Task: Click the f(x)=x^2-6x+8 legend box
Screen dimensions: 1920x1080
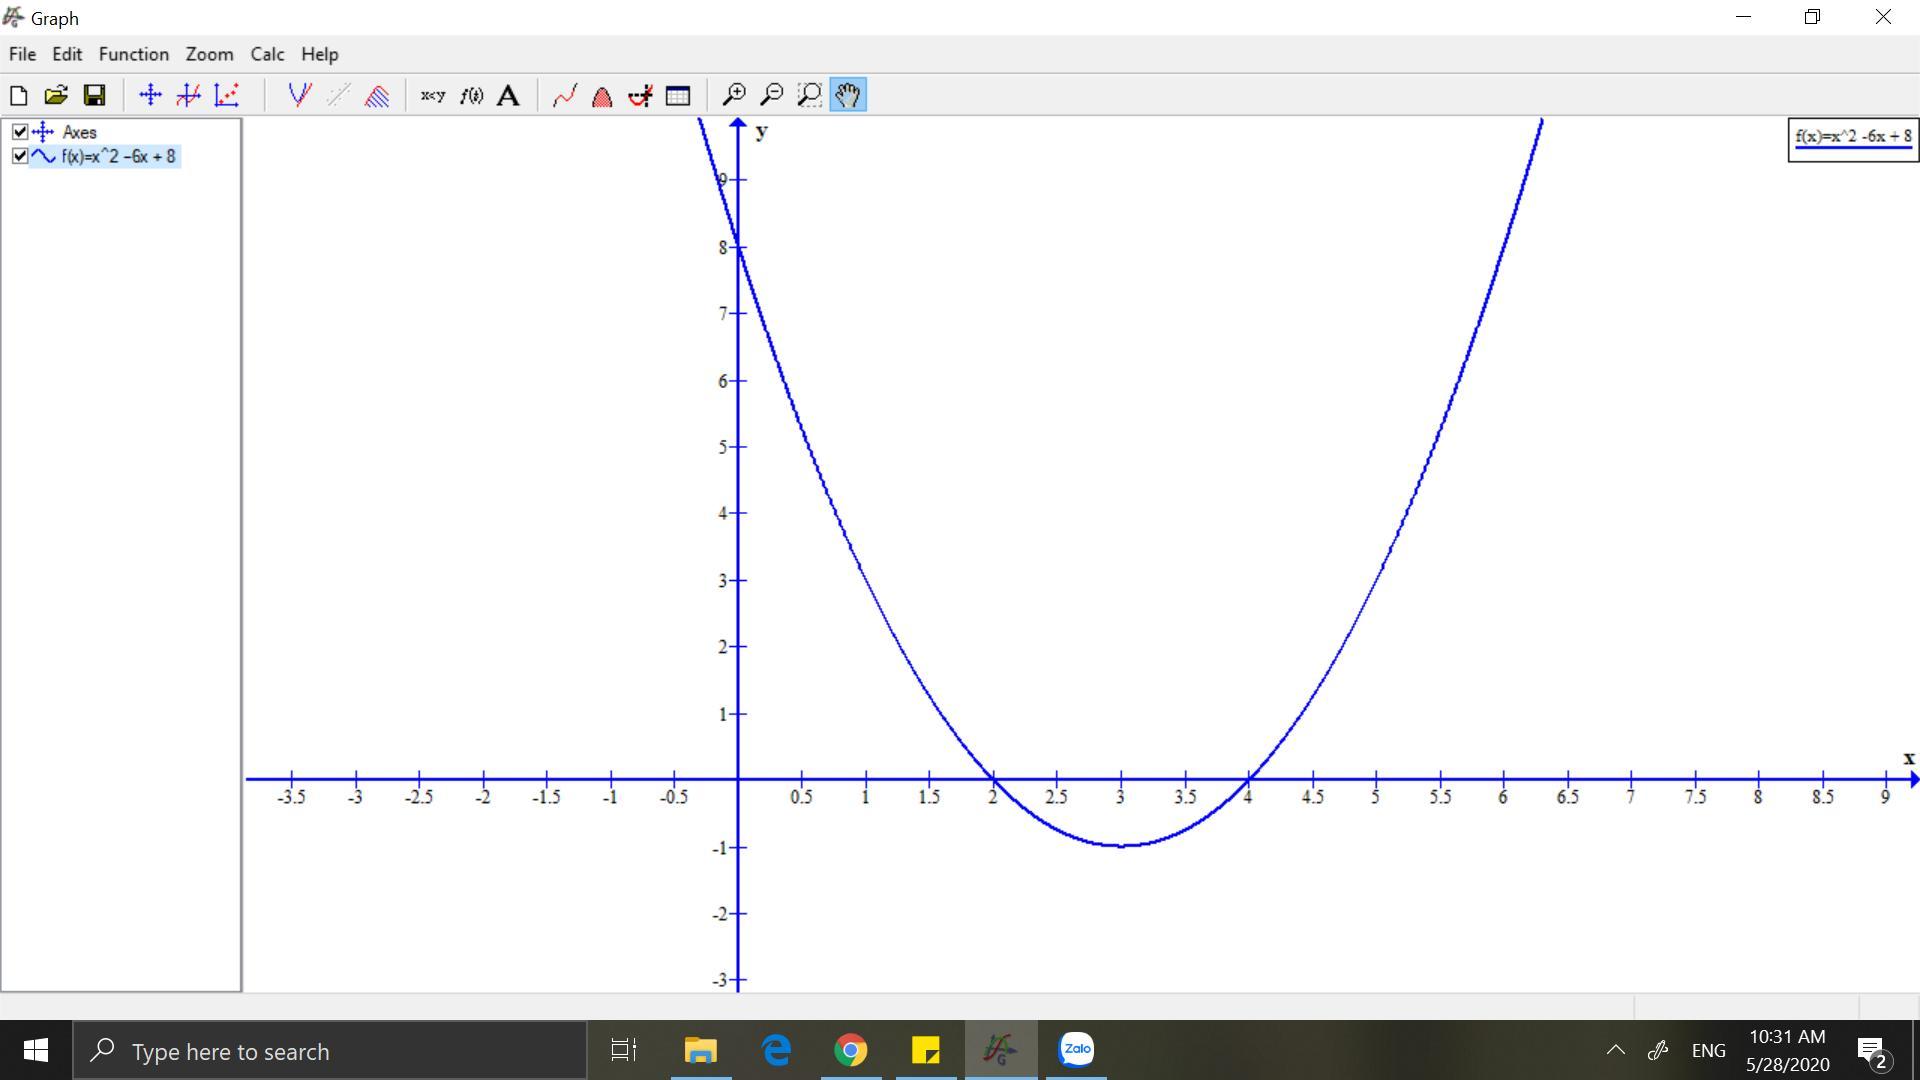Action: 1853,139
